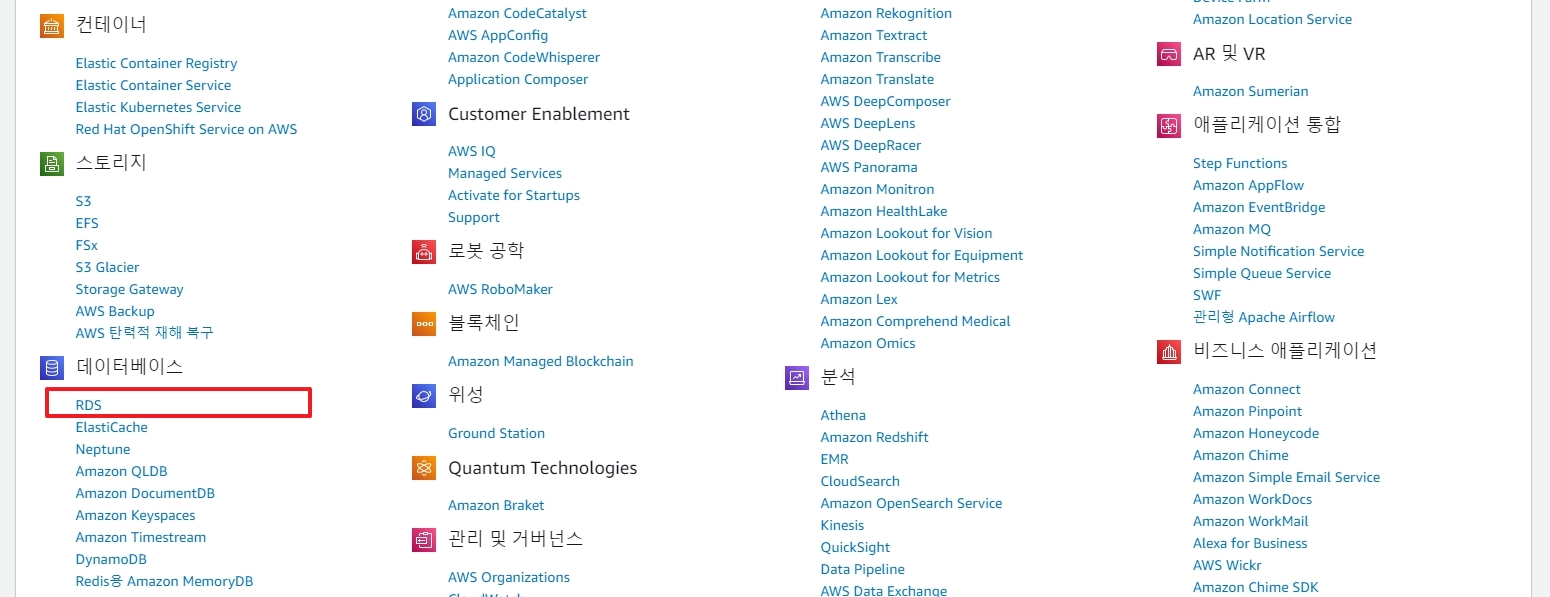Image resolution: width=1550 pixels, height=597 pixels.
Task: Click the 관리 및 거버넌스 category icon
Action: [424, 540]
